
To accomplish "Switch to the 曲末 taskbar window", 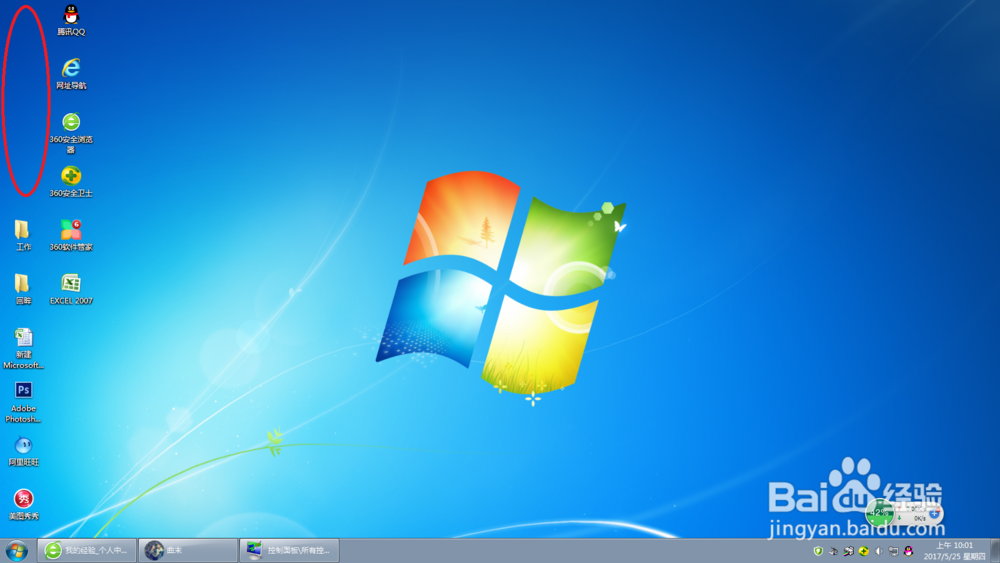I will tap(188, 550).
